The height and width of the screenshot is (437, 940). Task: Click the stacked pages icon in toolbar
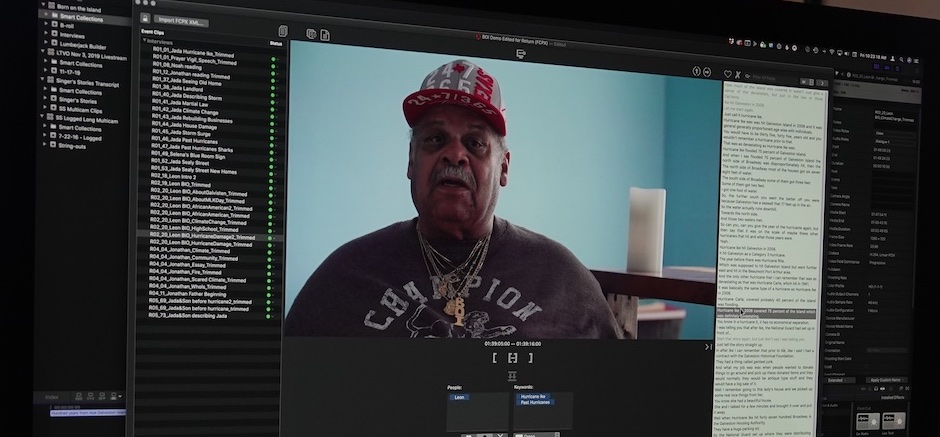(x=312, y=34)
